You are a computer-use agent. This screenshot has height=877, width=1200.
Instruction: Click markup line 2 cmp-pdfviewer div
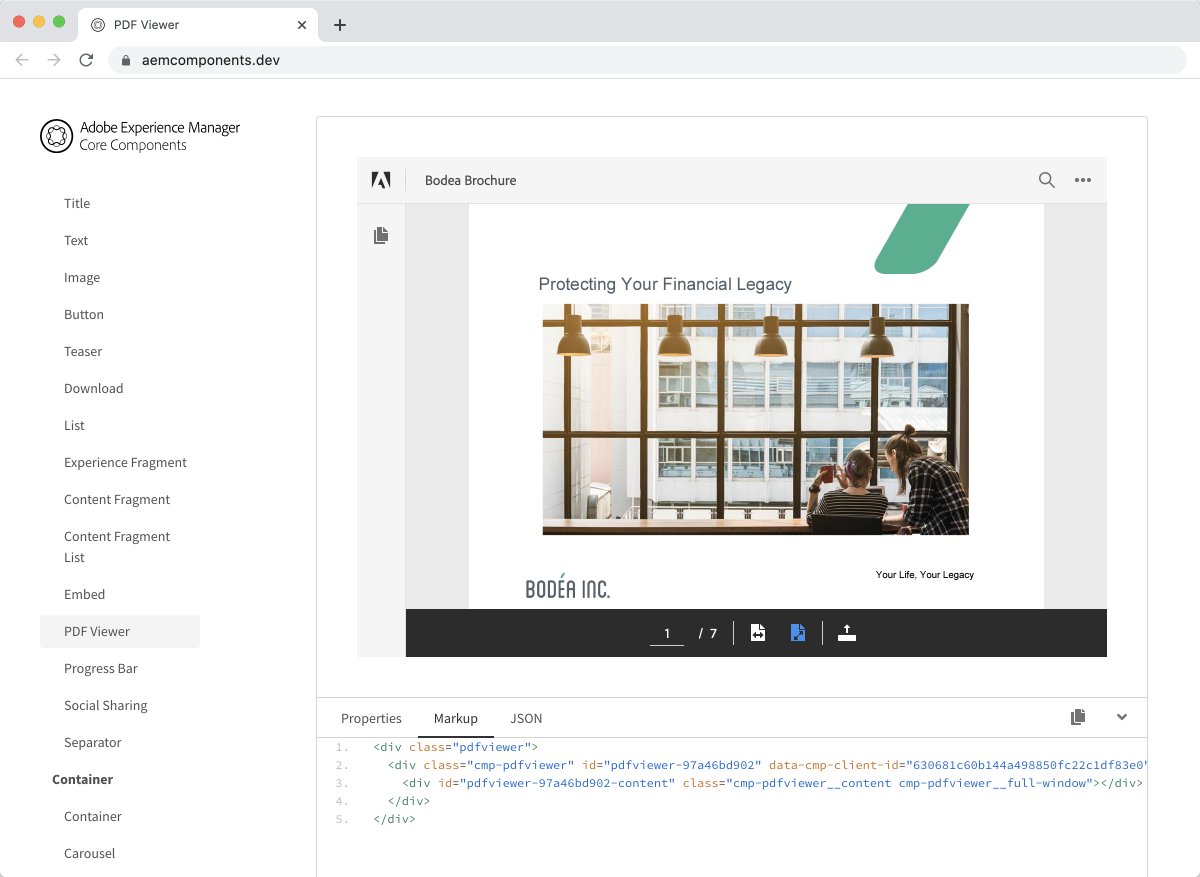pyautogui.click(x=768, y=765)
